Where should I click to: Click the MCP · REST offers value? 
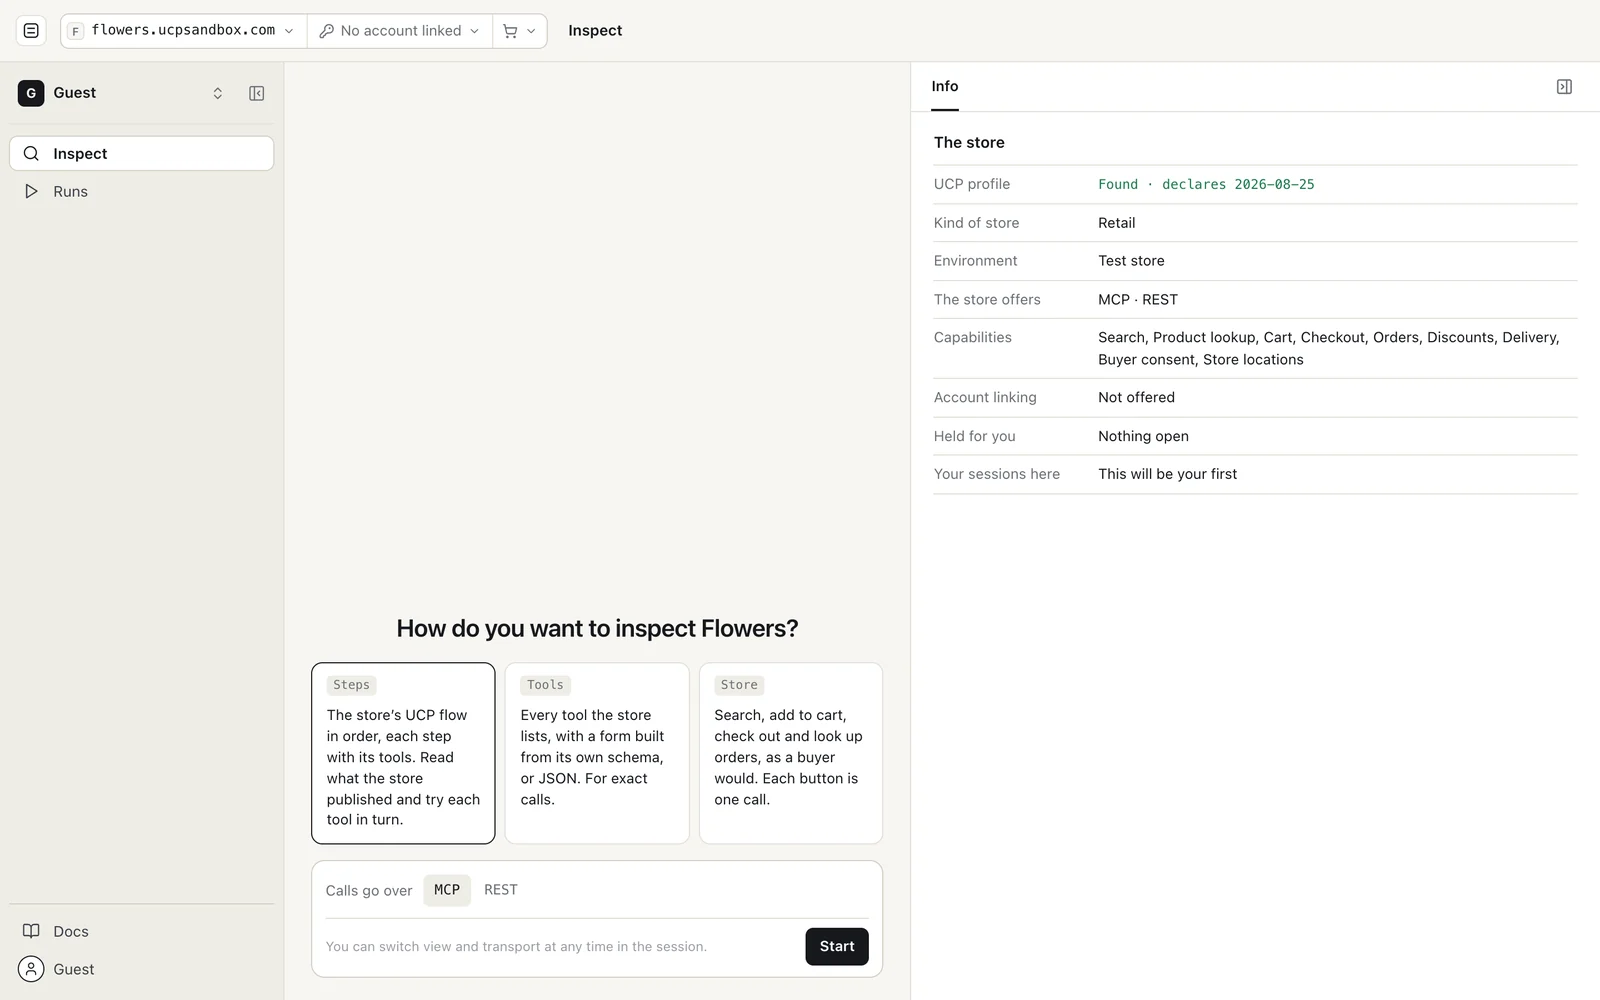(x=1138, y=299)
